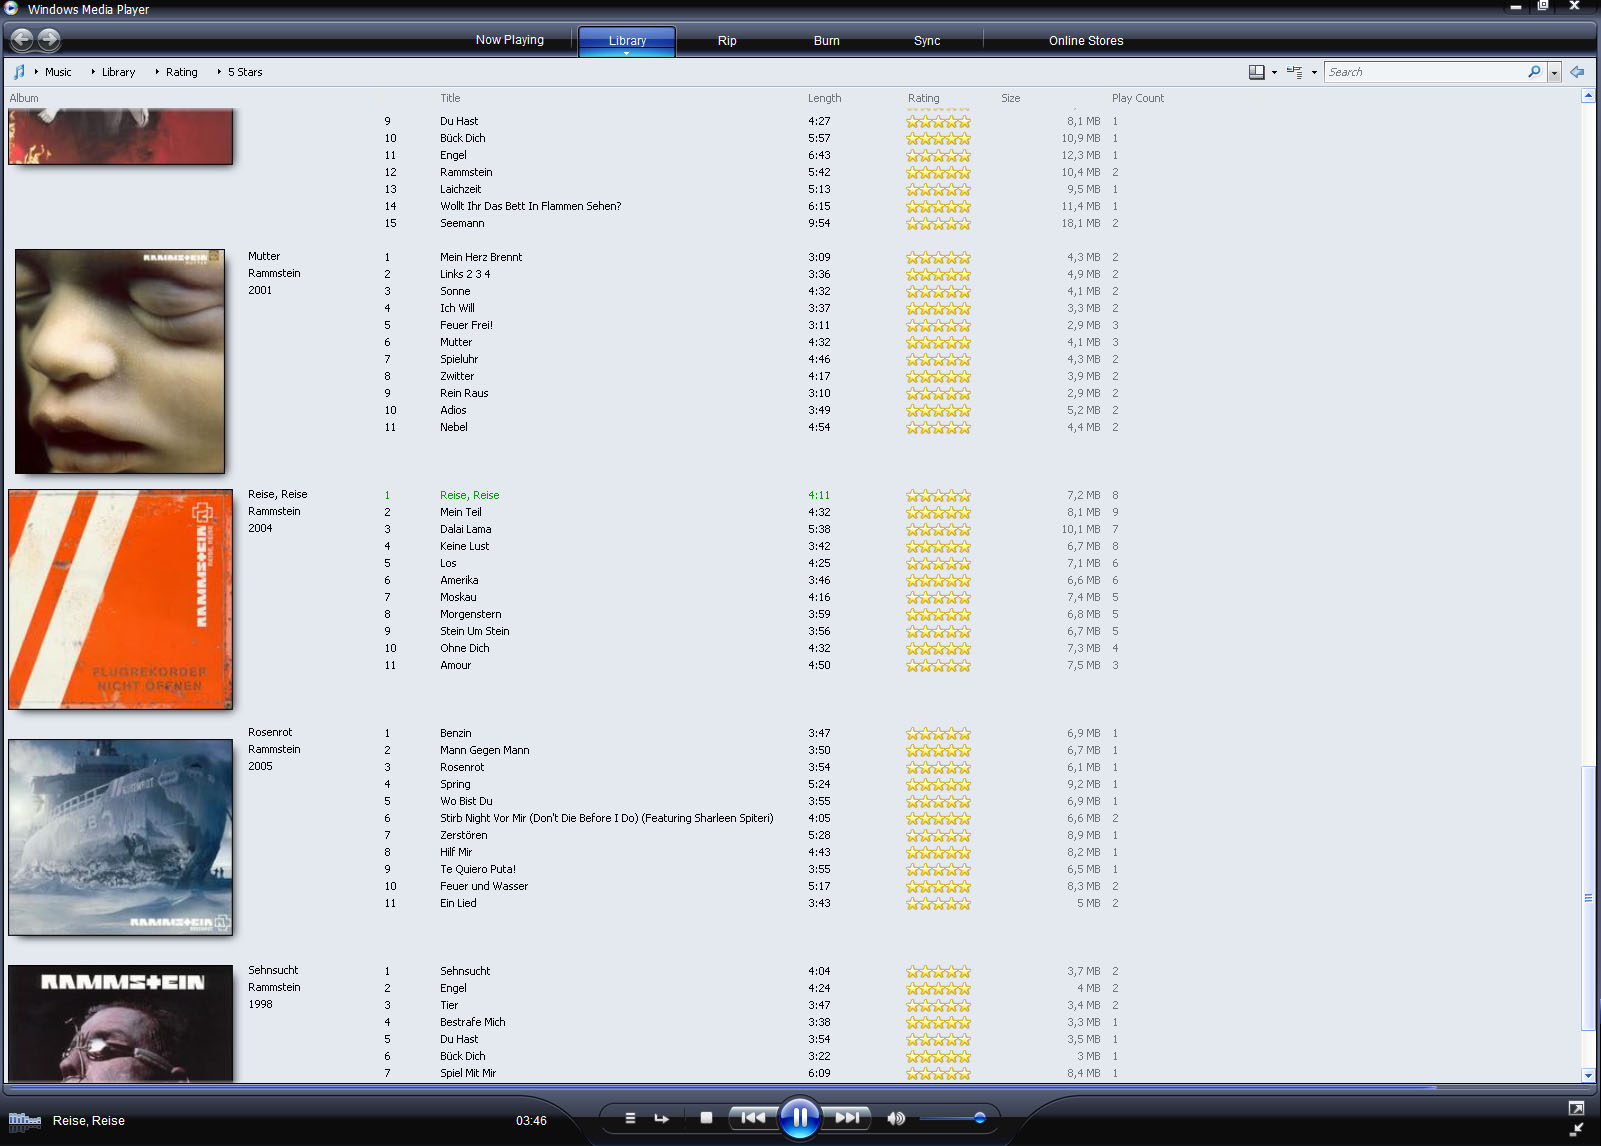Sort by the Rating column header
The image size is (1601, 1146).
[923, 98]
